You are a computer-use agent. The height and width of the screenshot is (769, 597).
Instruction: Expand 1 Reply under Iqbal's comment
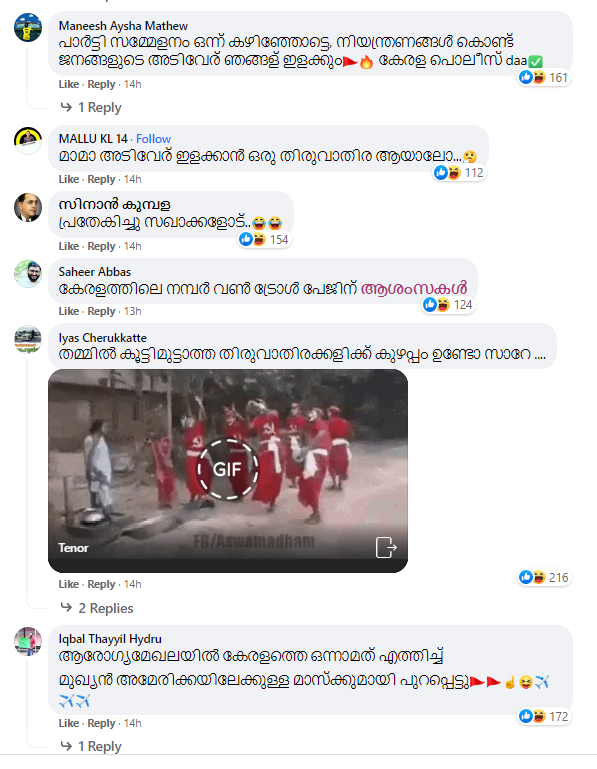(91, 746)
